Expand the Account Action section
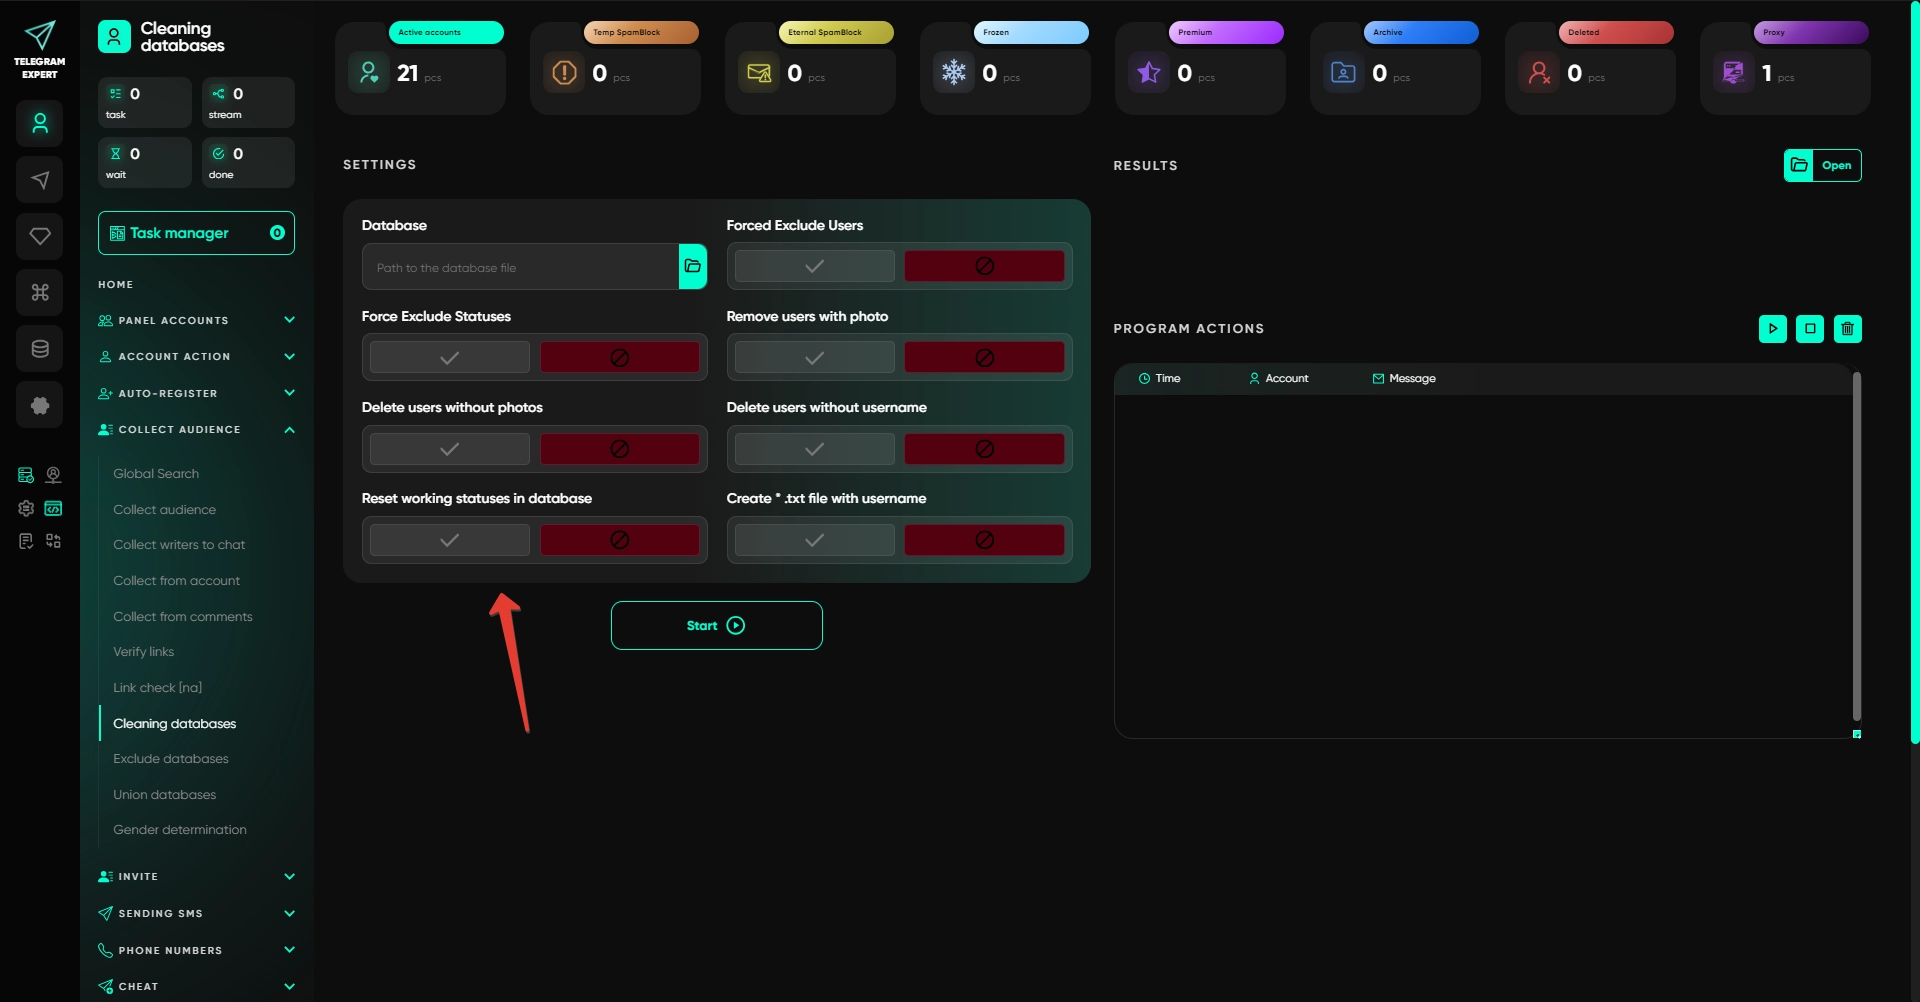Image resolution: width=1920 pixels, height=1002 pixels. (197, 356)
